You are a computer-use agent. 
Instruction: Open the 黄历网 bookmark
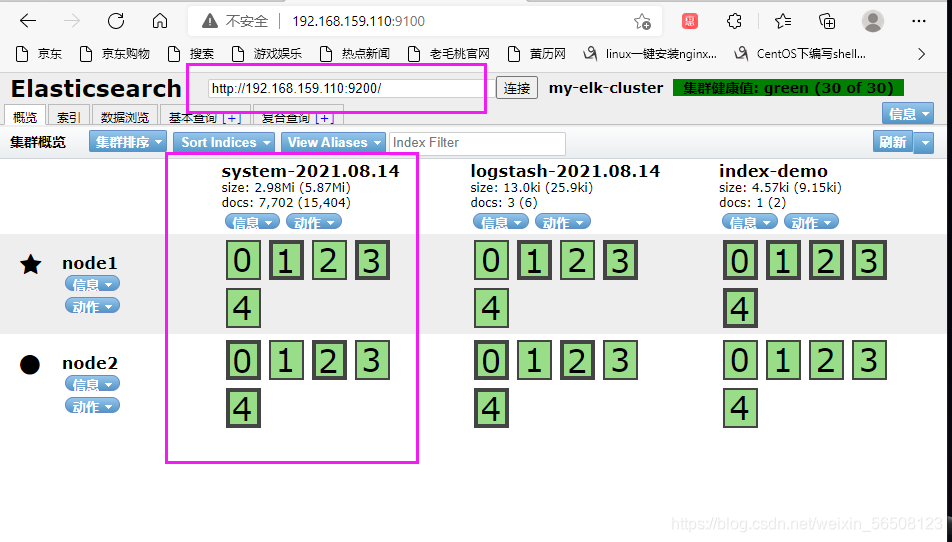pyautogui.click(x=537, y=54)
